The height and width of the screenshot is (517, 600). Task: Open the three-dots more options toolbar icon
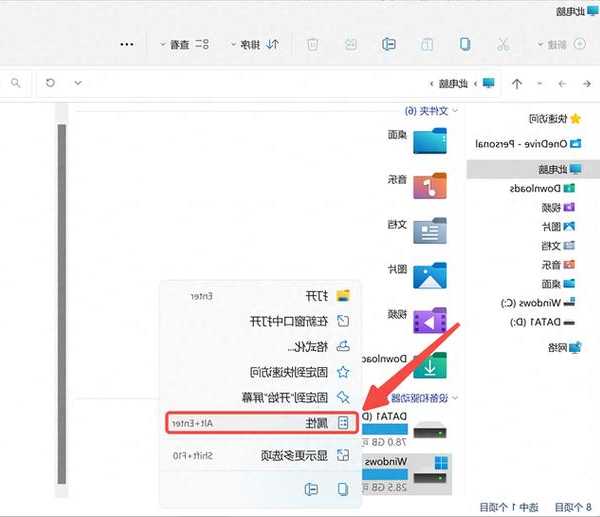point(127,44)
